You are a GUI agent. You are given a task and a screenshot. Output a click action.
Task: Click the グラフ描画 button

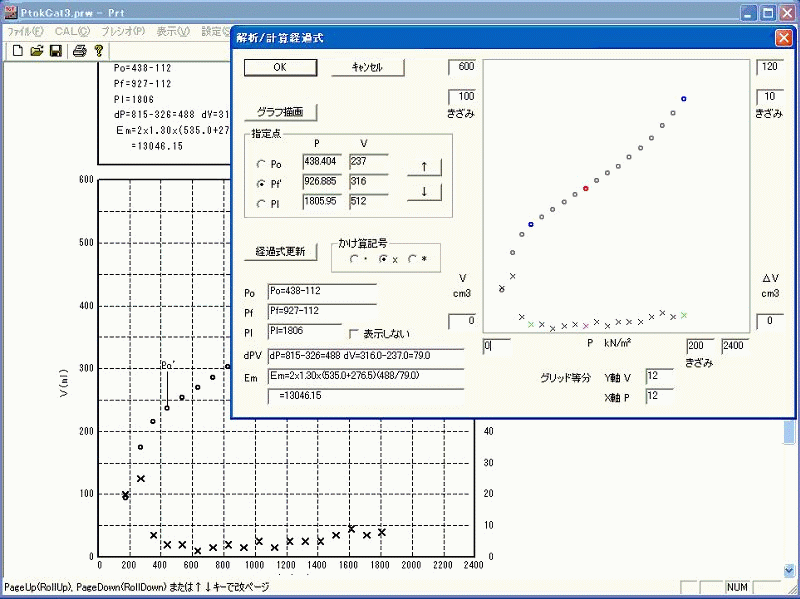click(280, 111)
